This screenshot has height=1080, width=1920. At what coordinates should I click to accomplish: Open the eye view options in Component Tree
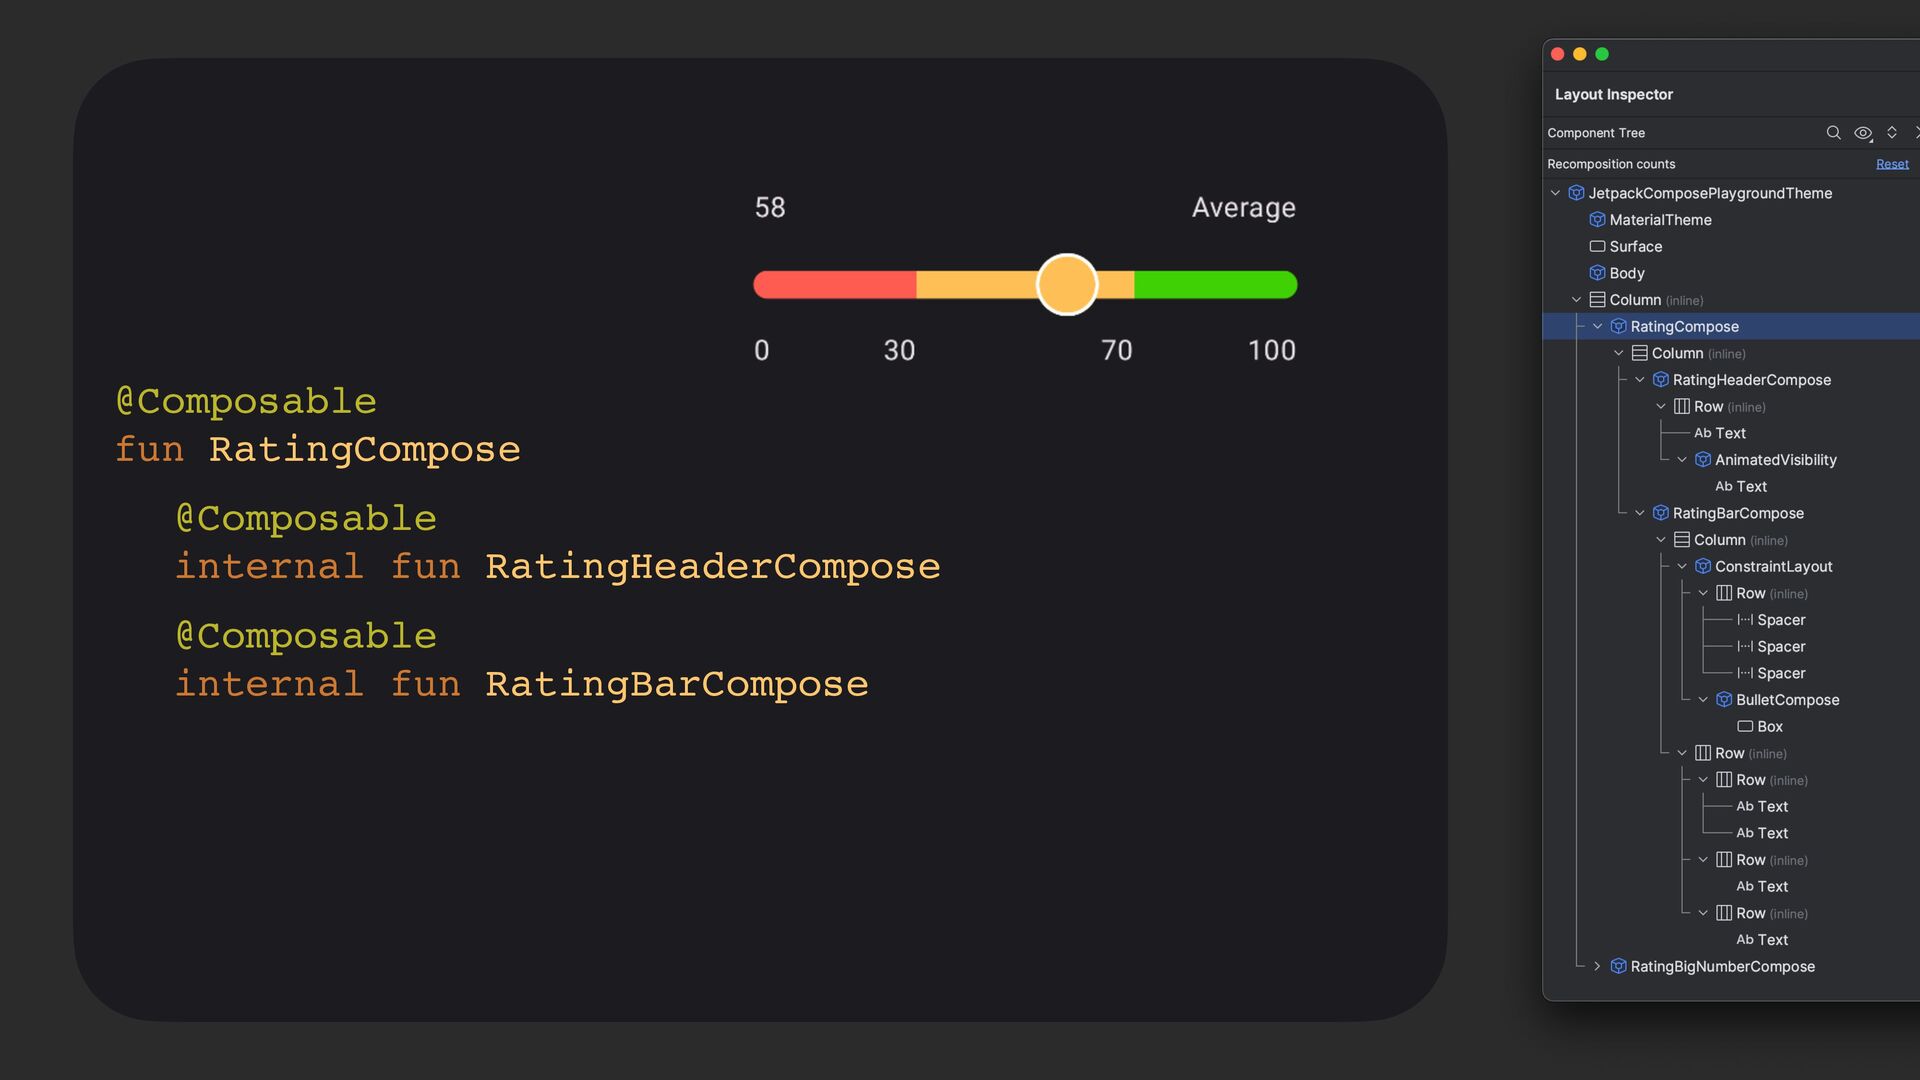point(1863,133)
